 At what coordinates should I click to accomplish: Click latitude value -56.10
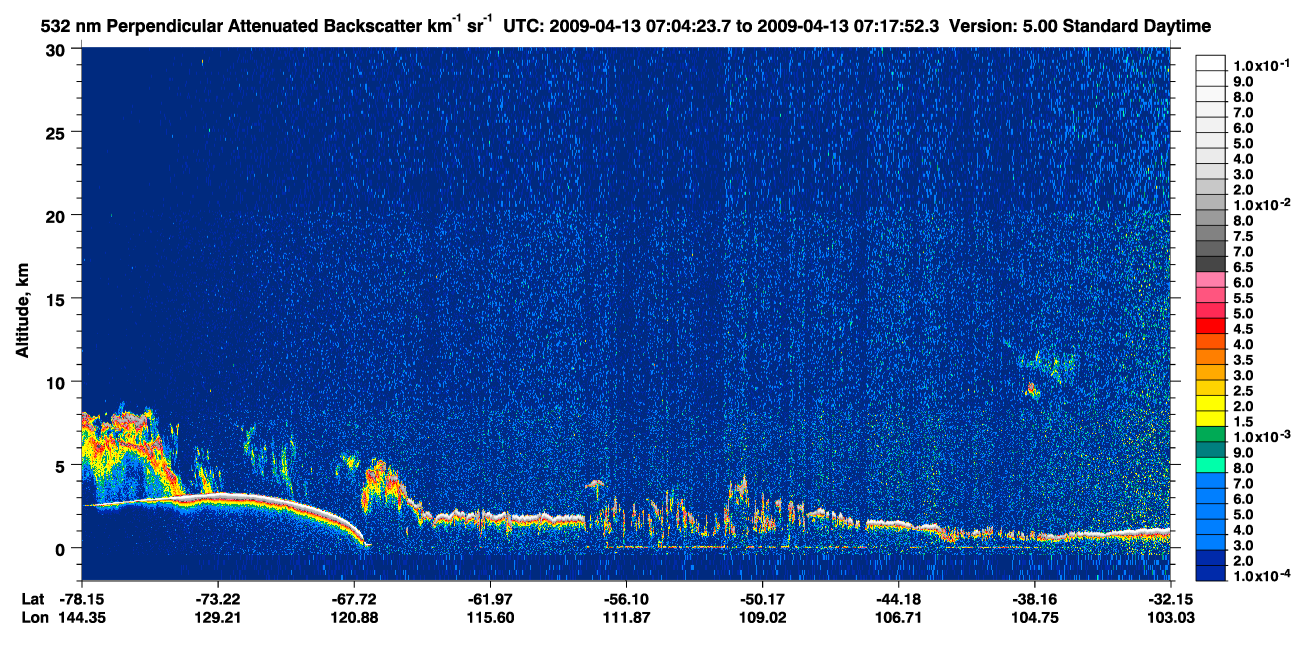coord(626,598)
